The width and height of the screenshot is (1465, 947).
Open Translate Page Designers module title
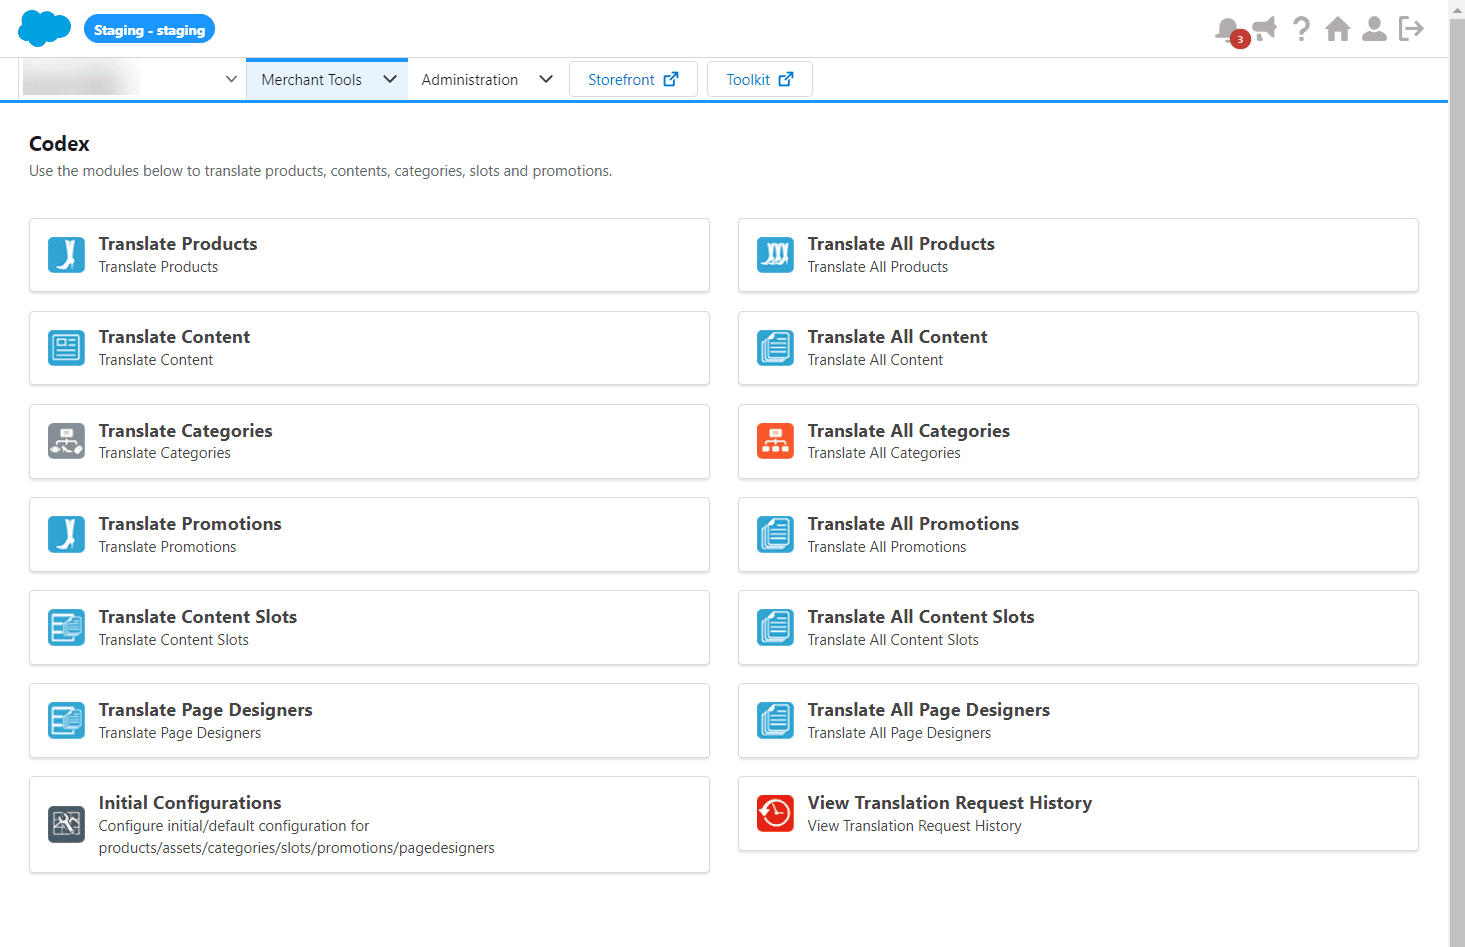(x=206, y=710)
